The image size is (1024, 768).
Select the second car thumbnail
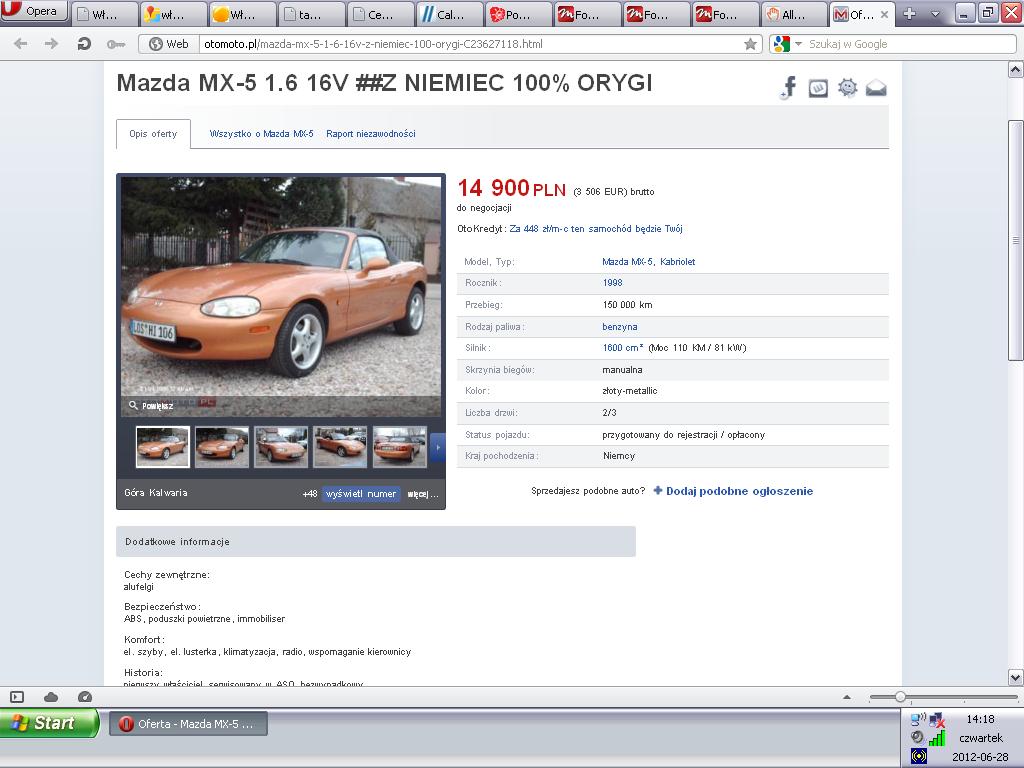click(x=222, y=447)
